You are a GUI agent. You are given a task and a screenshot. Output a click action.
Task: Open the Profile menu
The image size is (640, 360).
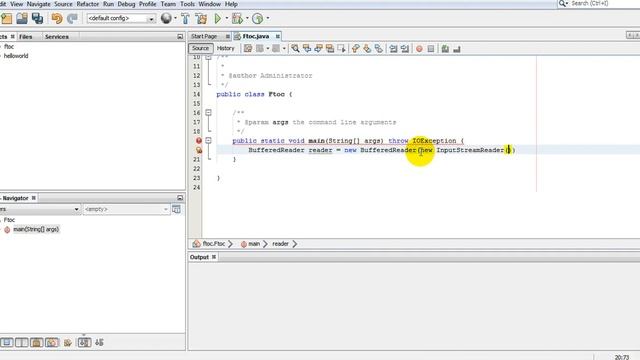148,4
